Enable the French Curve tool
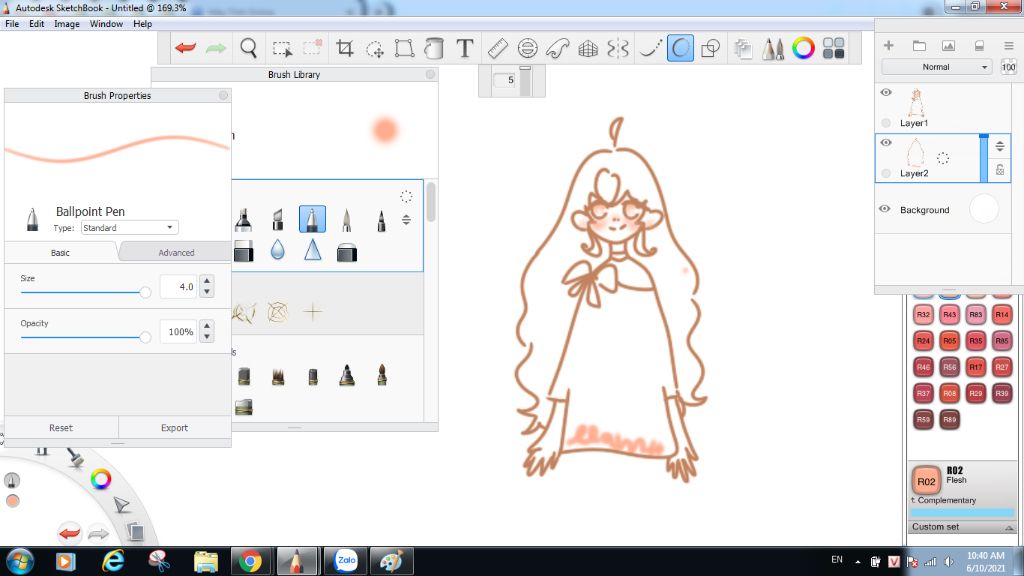The width and height of the screenshot is (1024, 576). pos(558,48)
